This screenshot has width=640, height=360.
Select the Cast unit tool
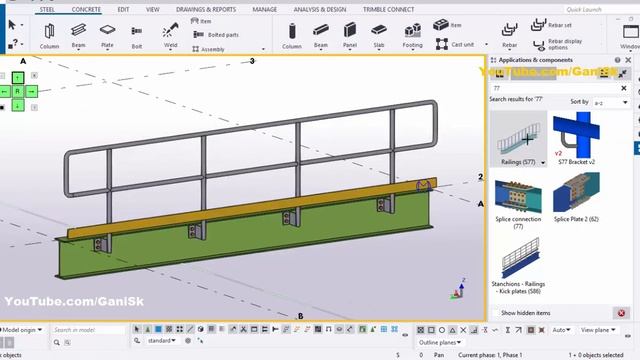[455, 44]
